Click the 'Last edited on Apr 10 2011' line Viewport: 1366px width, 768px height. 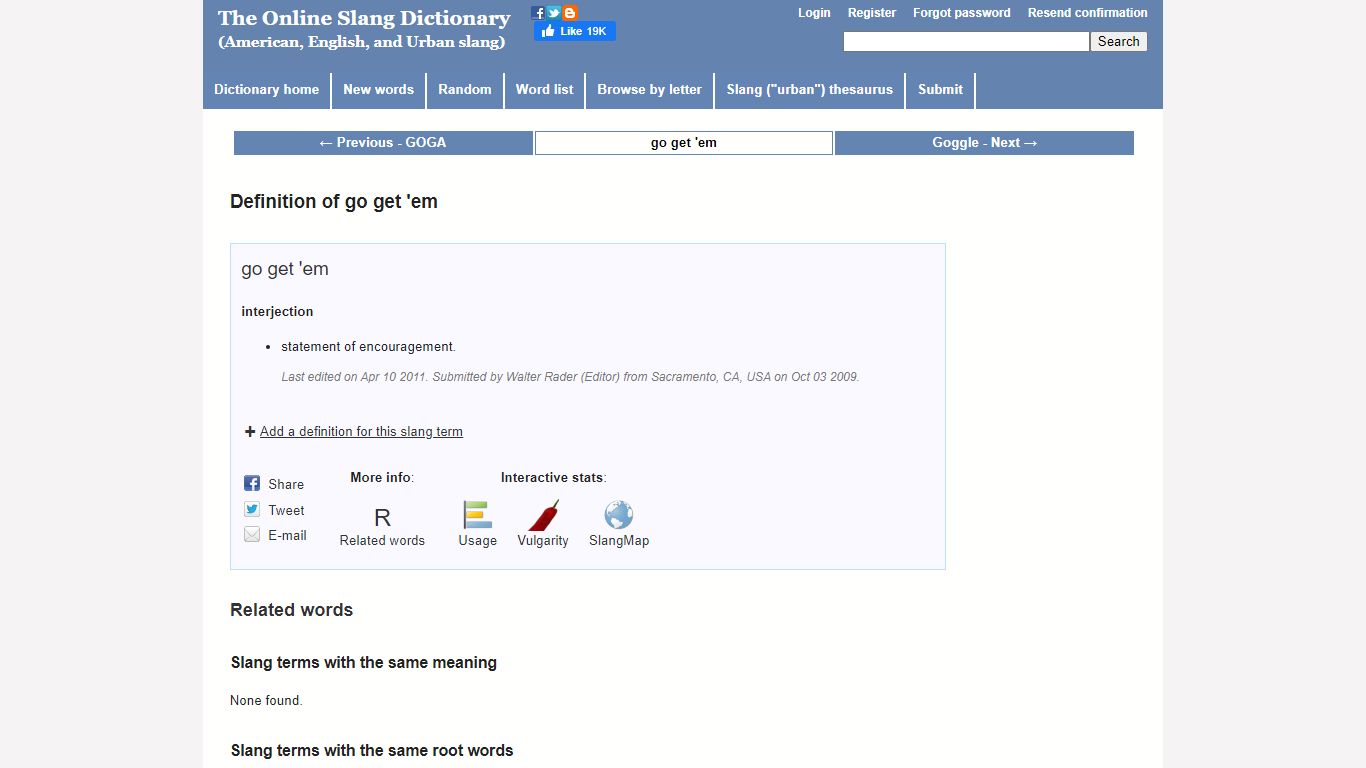pyautogui.click(x=570, y=377)
